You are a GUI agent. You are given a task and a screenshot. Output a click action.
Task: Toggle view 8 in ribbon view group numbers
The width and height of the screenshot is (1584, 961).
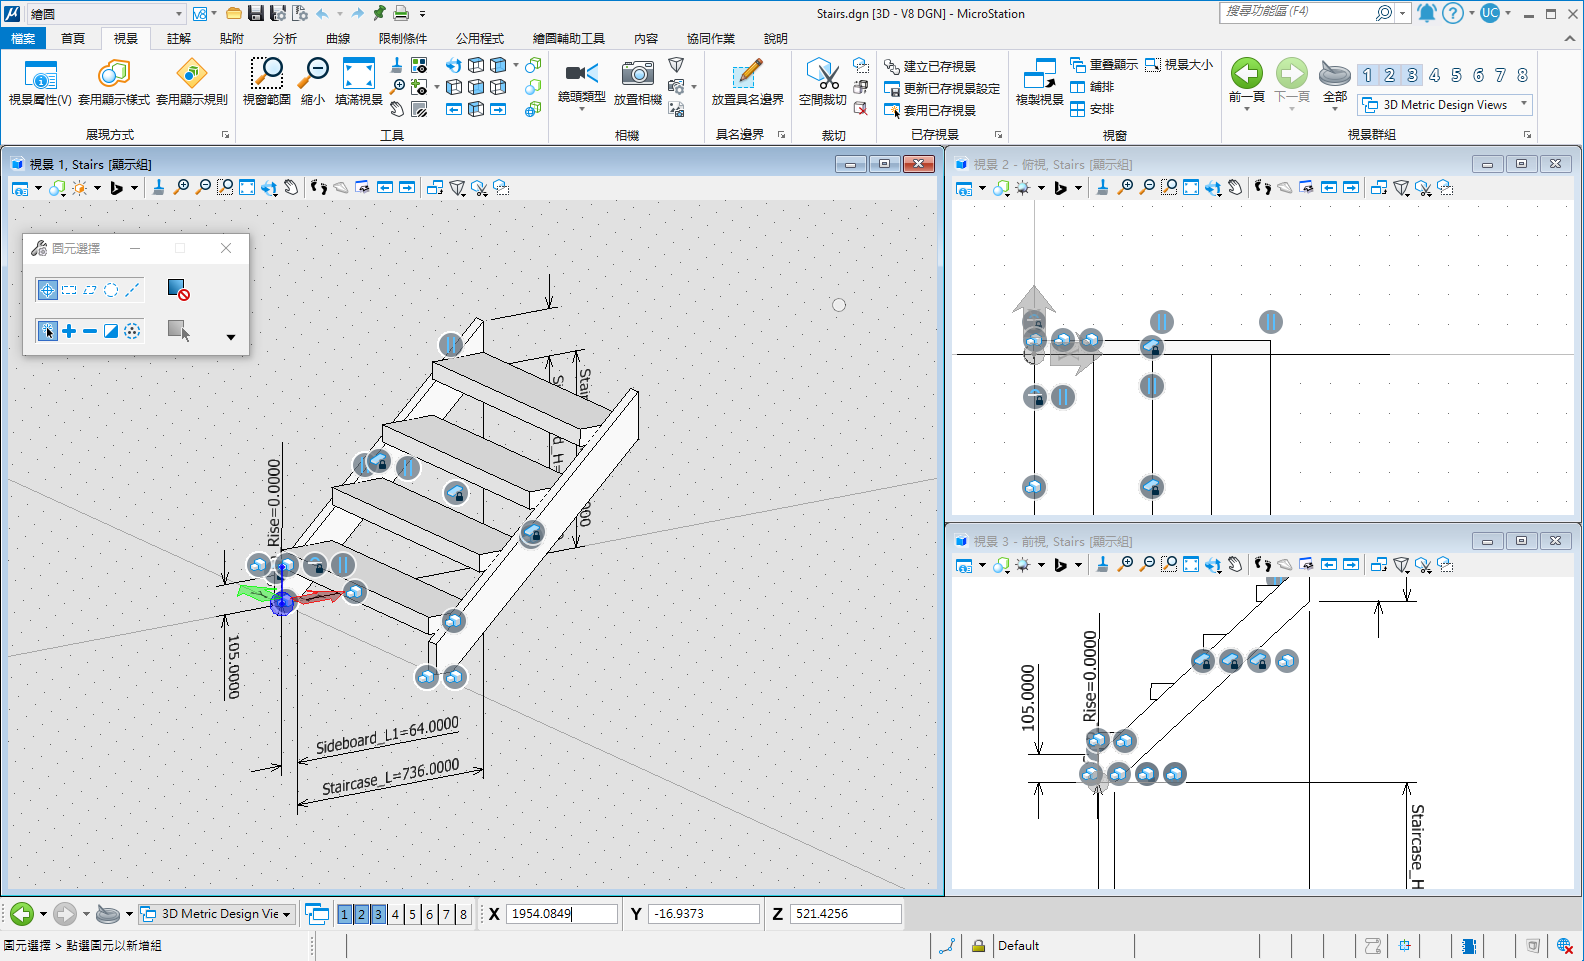pos(1522,75)
